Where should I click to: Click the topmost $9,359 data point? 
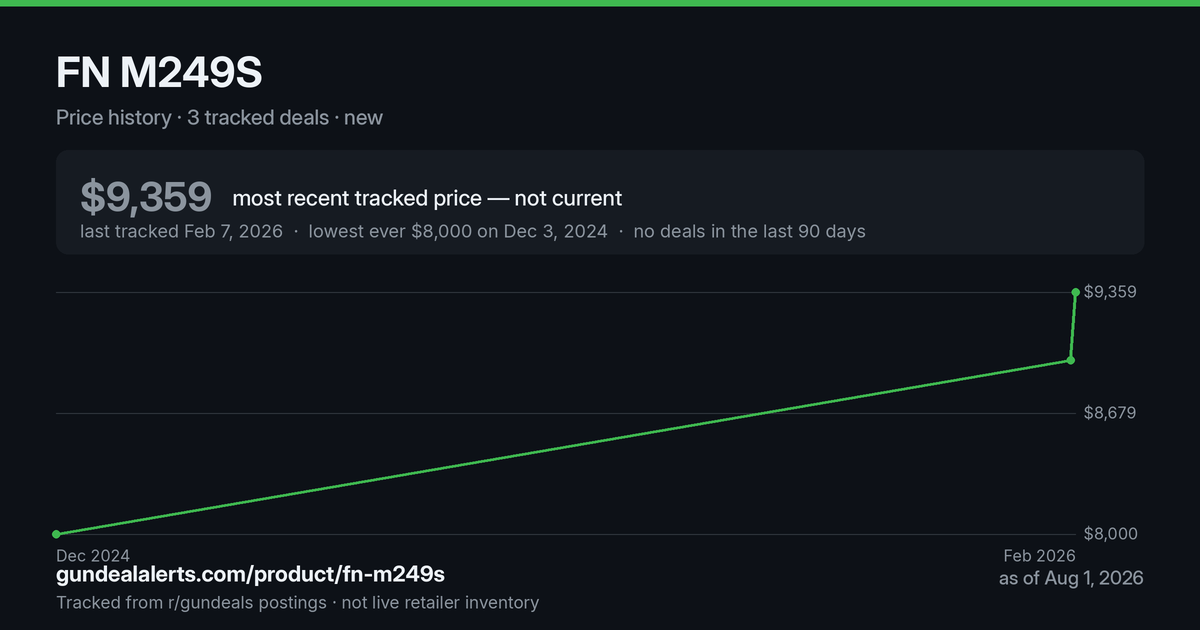1075,292
